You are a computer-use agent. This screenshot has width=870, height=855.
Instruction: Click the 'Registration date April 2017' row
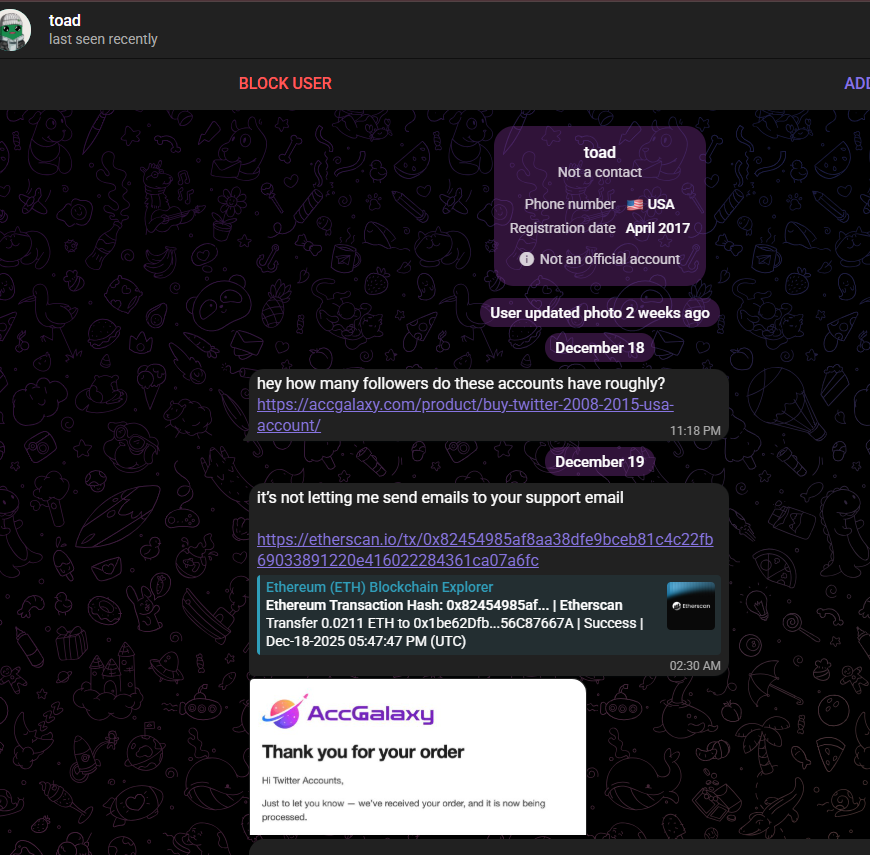(599, 228)
